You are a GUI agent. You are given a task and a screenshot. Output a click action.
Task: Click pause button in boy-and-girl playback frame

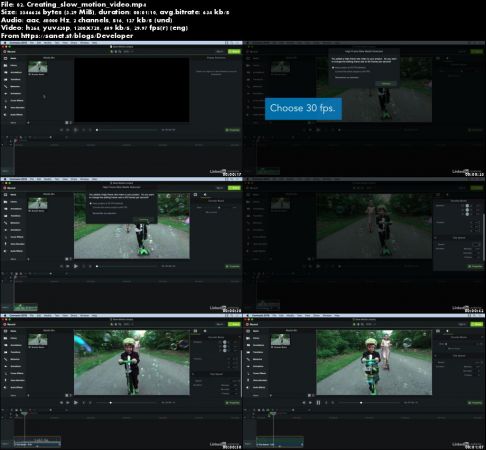point(318,403)
